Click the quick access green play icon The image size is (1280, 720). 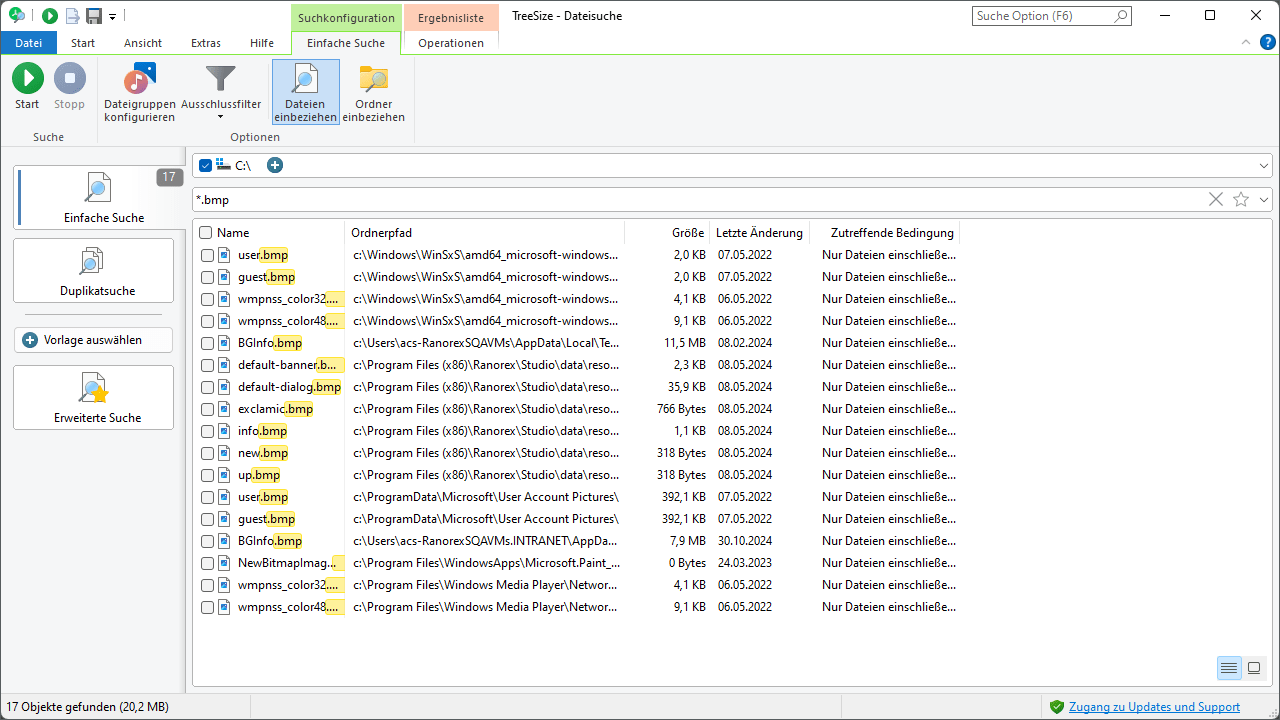pos(49,15)
